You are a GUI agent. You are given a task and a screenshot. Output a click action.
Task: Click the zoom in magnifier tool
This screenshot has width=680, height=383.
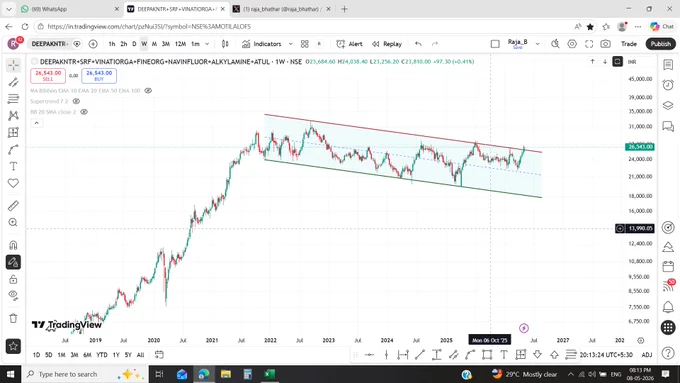[x=13, y=223]
